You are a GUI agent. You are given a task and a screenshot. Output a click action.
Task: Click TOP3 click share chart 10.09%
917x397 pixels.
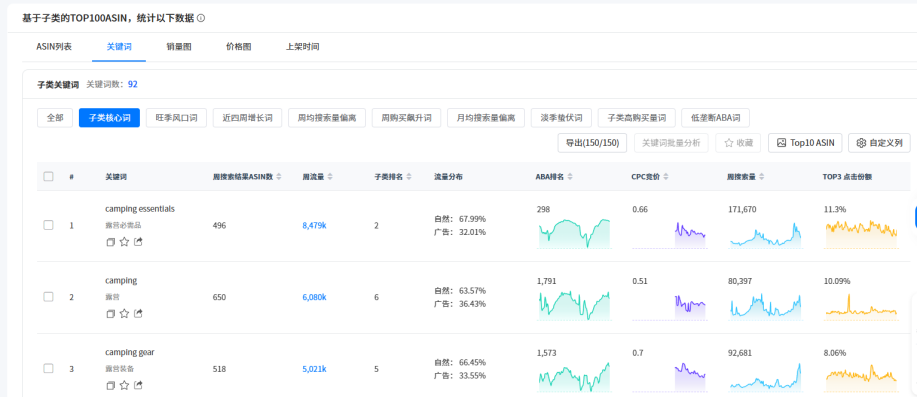(x=861, y=306)
